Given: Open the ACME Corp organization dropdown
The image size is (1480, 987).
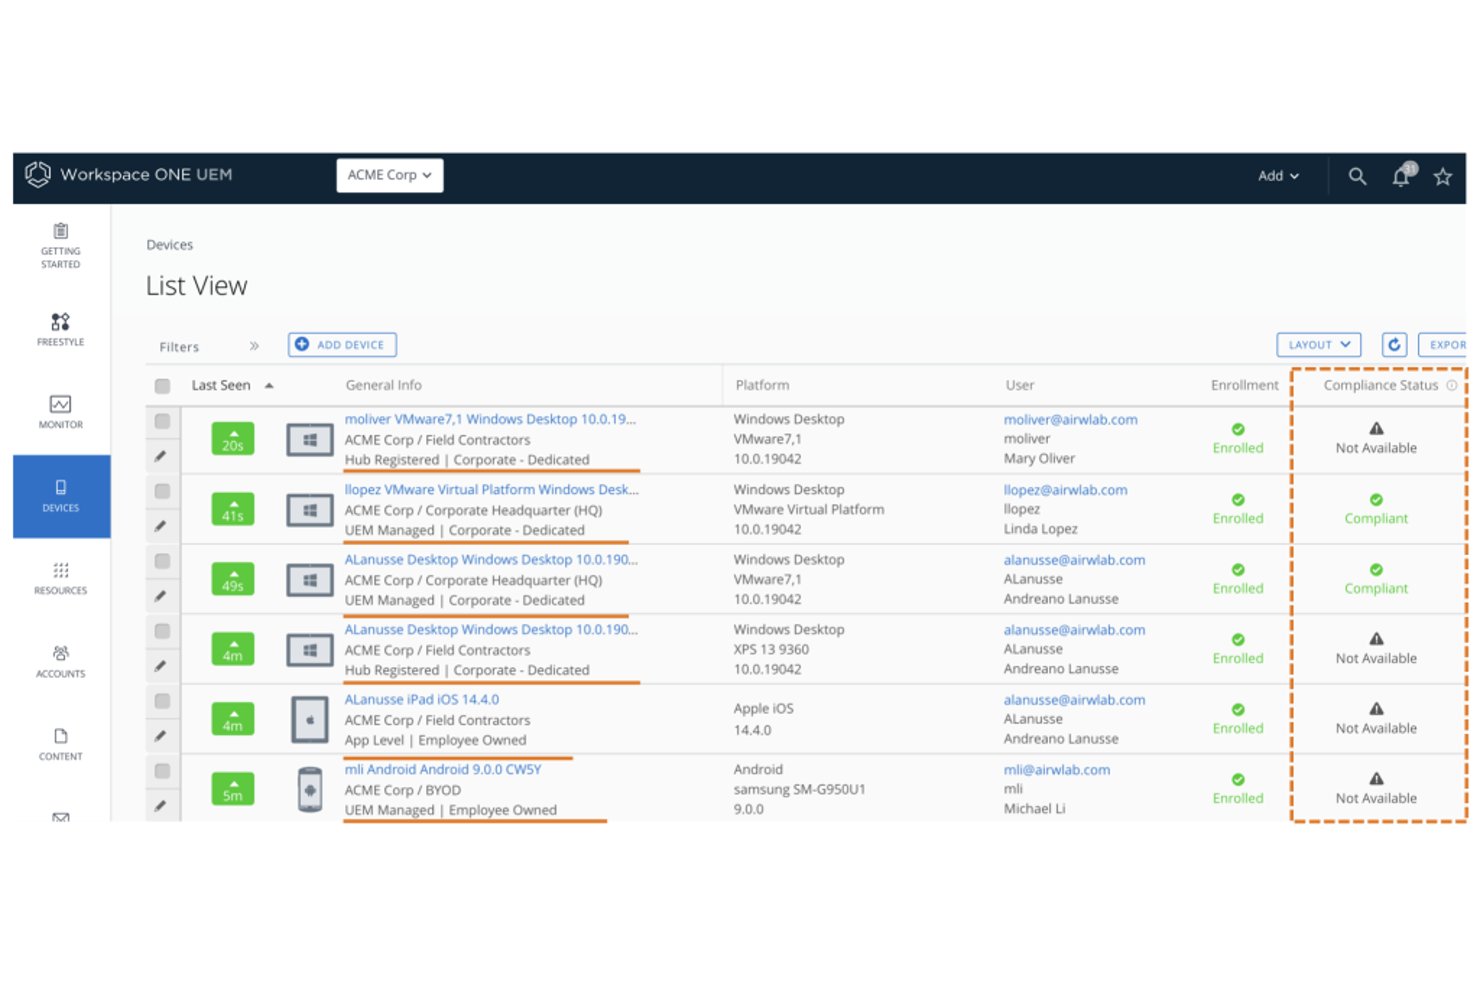Looking at the screenshot, I should (x=389, y=175).
